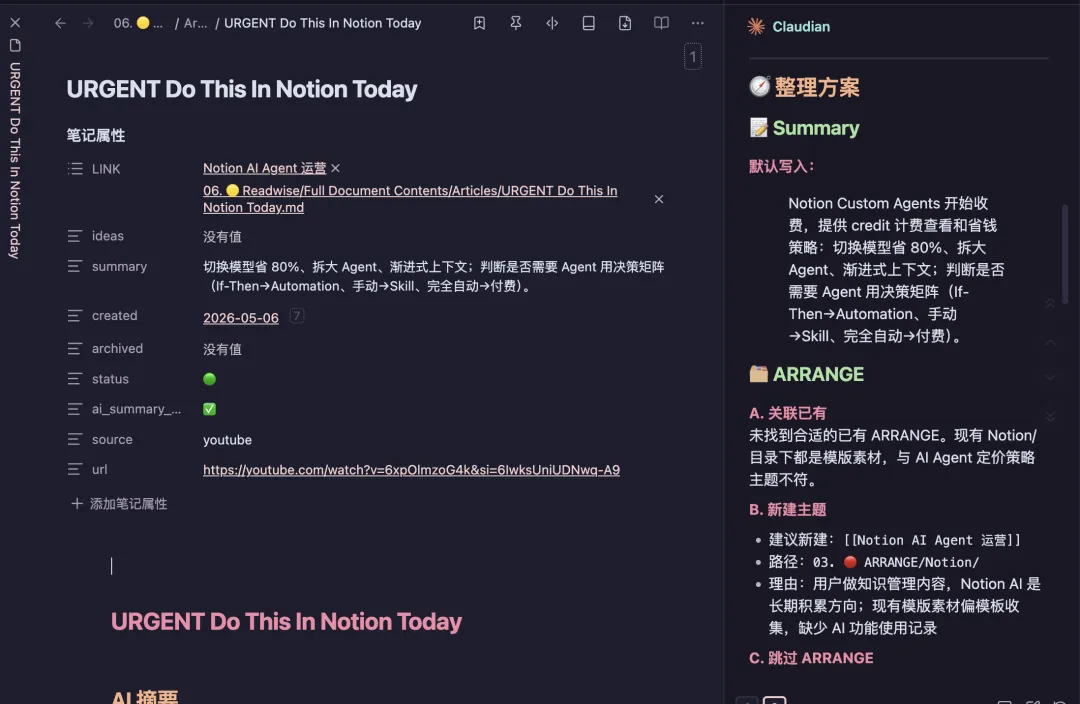Click the C. 跳过 ARRANGE option

click(811, 658)
